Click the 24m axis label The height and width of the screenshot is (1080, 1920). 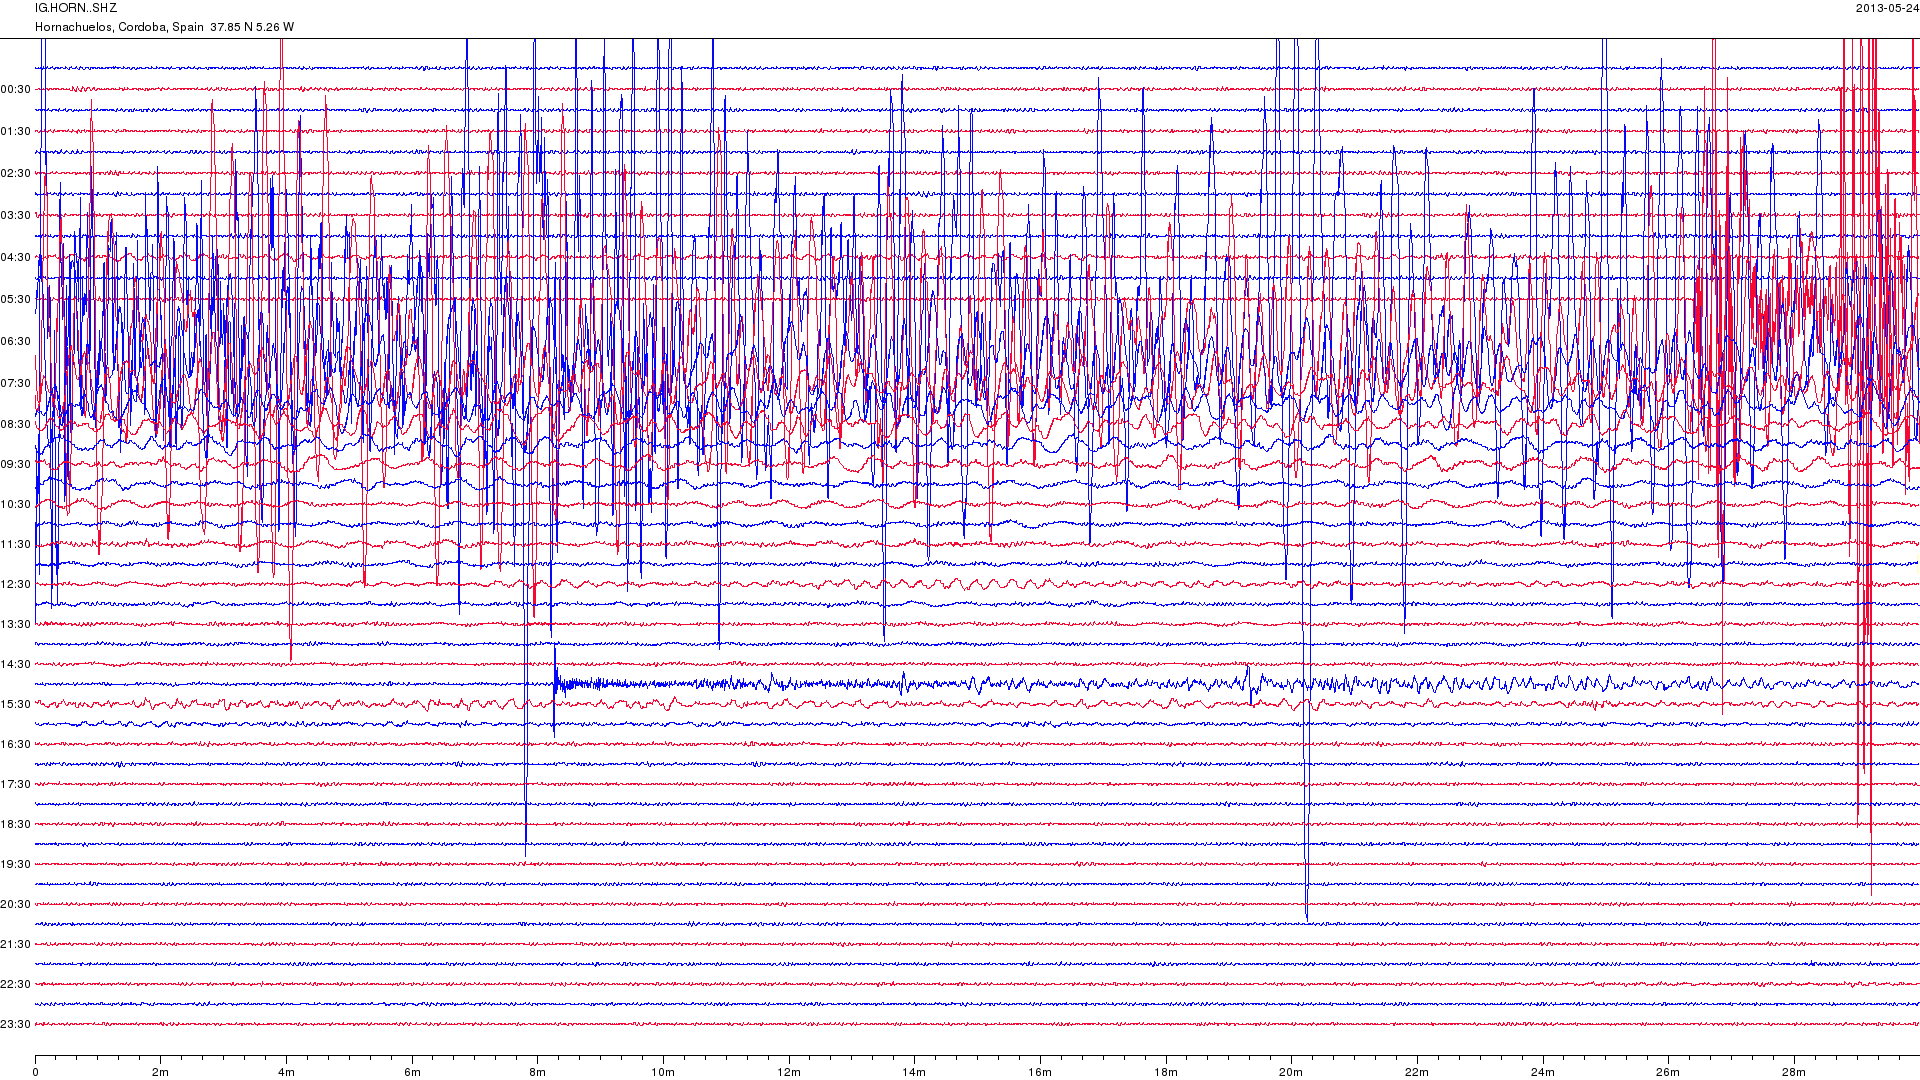coord(1543,1073)
